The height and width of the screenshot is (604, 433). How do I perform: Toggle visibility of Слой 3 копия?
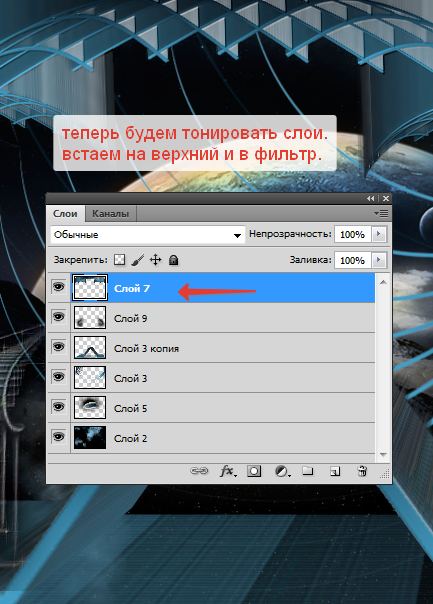tap(59, 347)
